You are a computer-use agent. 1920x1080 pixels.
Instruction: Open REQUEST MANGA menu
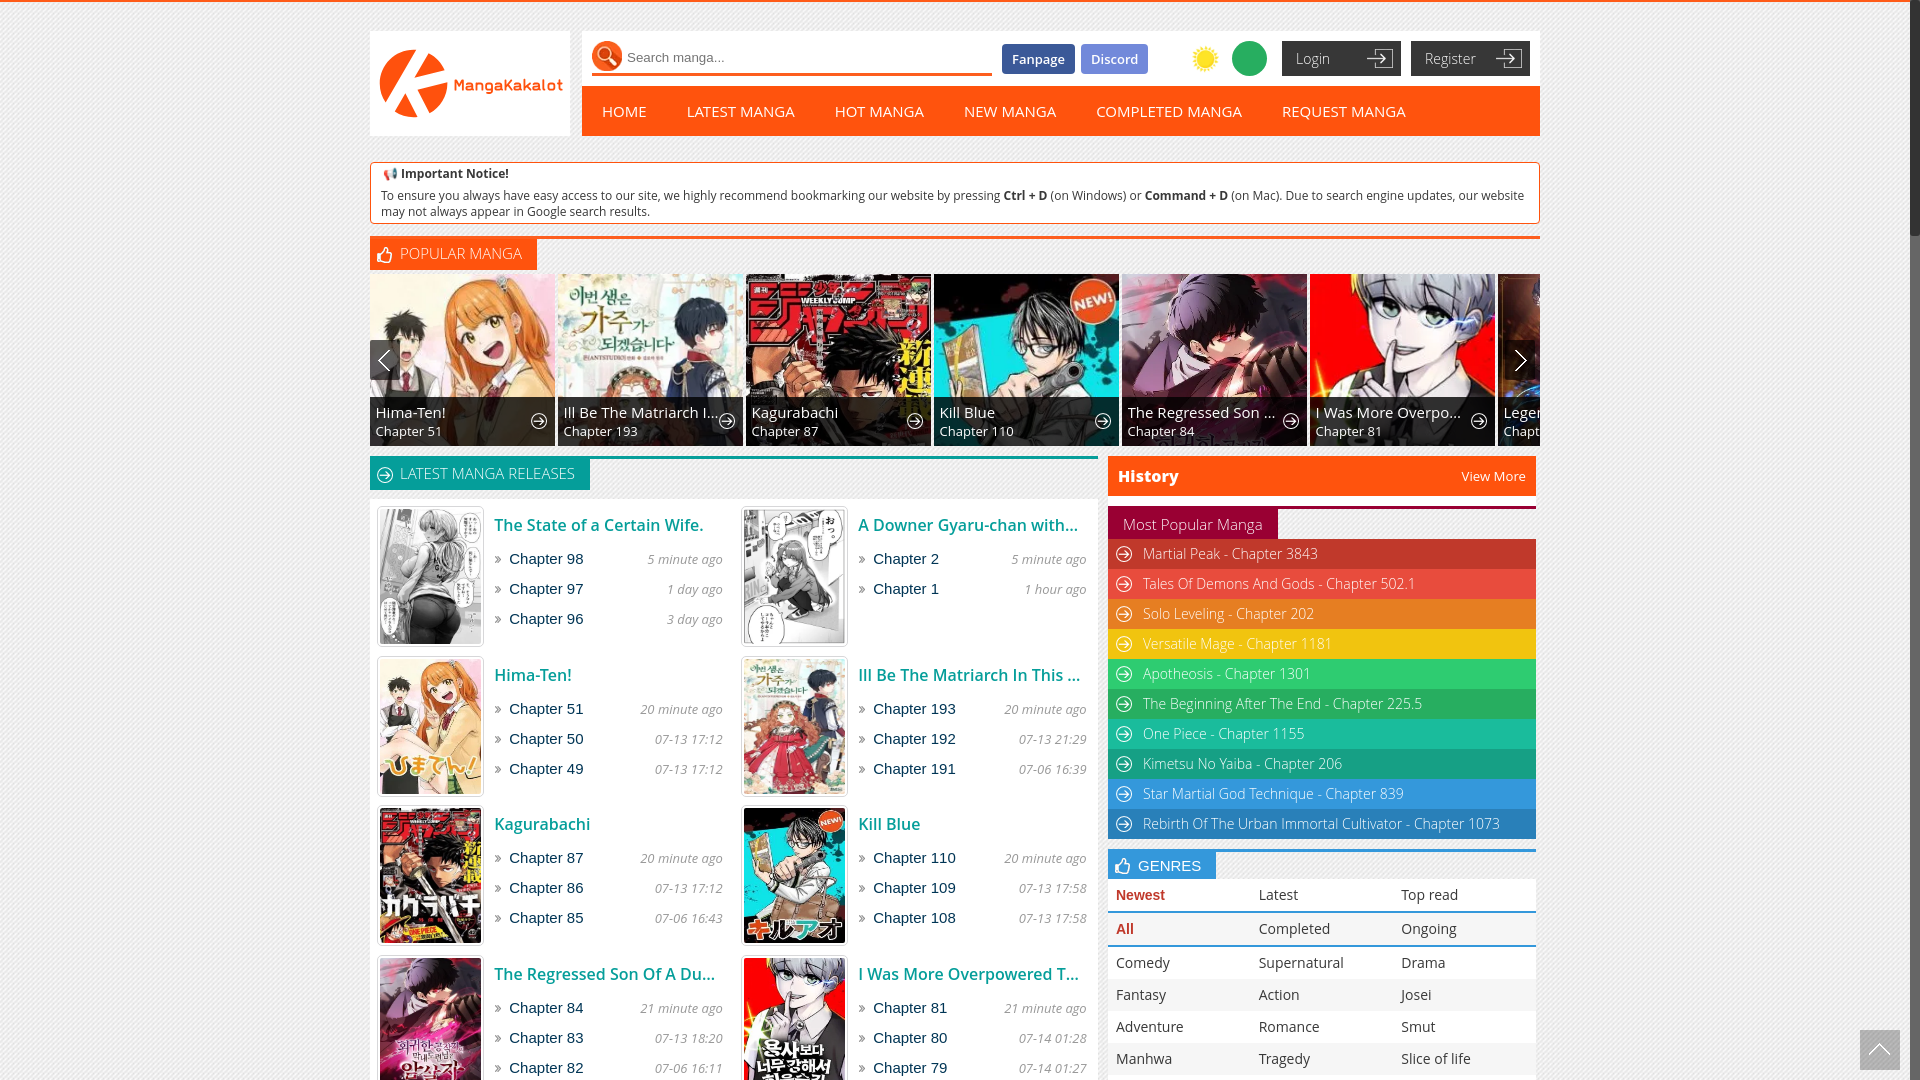click(x=1344, y=111)
